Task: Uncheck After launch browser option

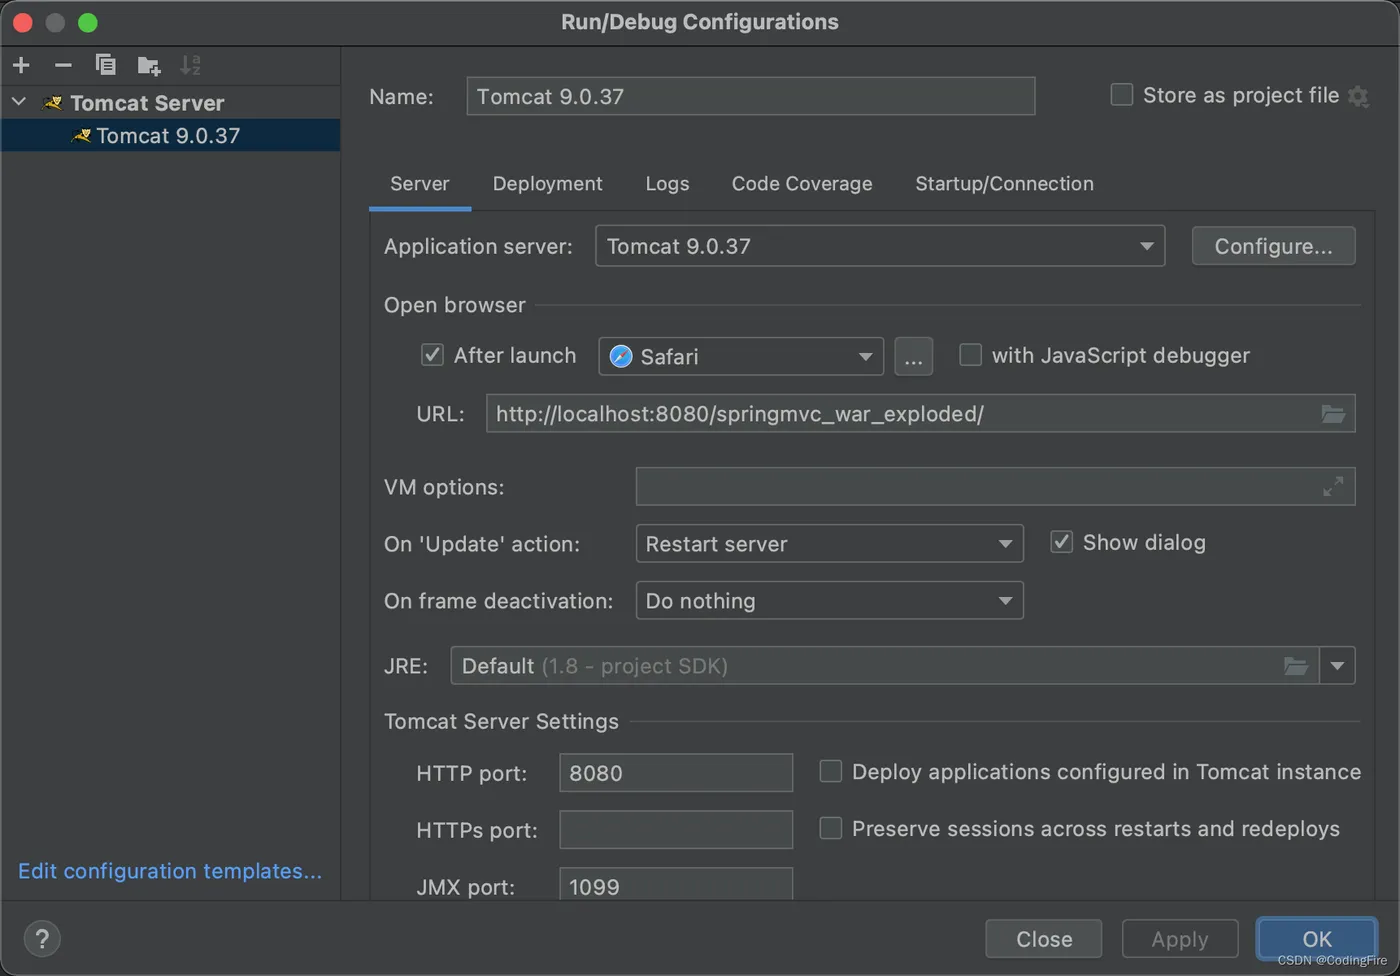Action: [x=432, y=355]
